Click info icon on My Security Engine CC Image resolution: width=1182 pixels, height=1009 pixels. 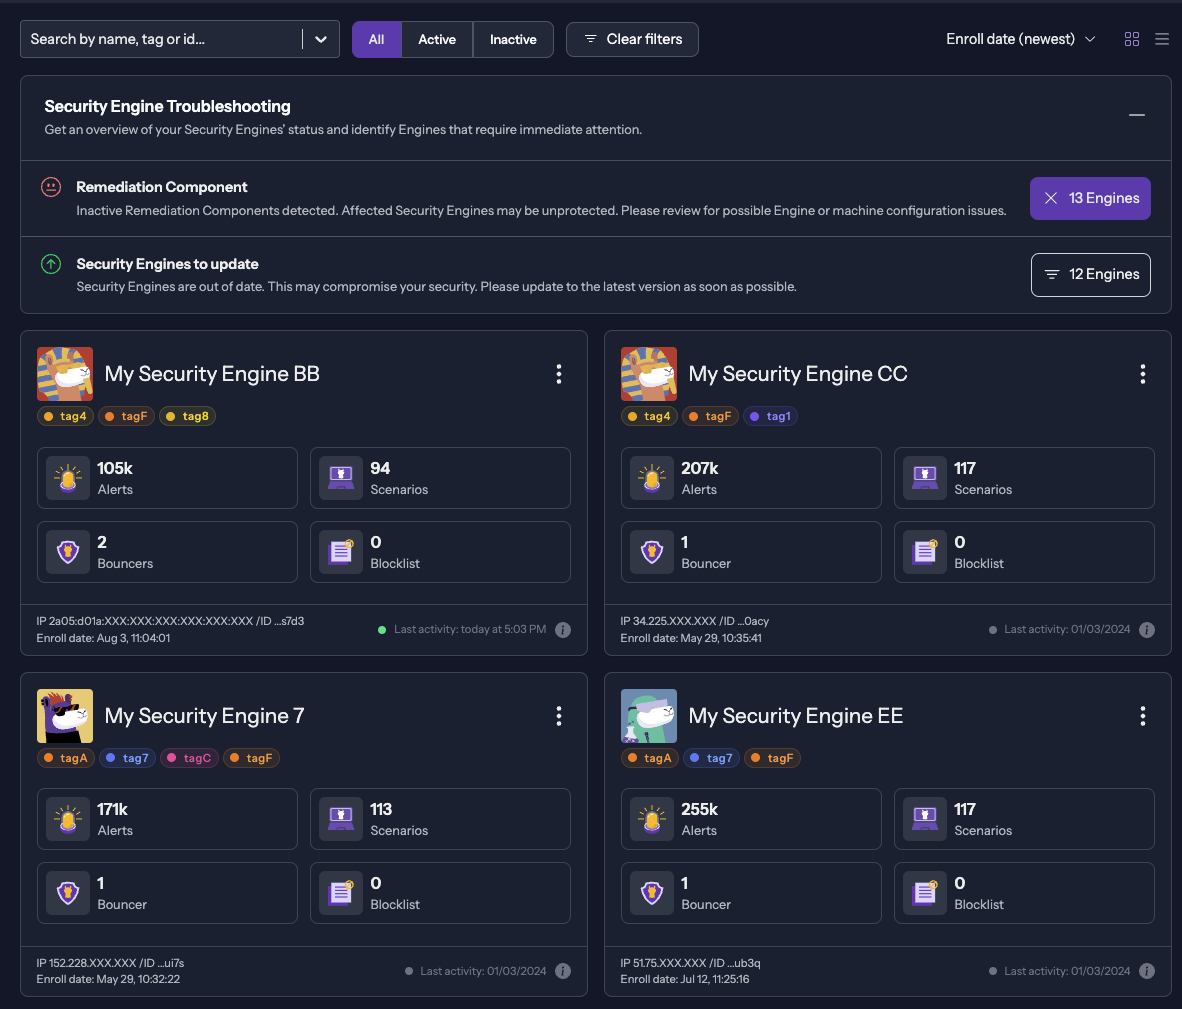tap(1147, 630)
